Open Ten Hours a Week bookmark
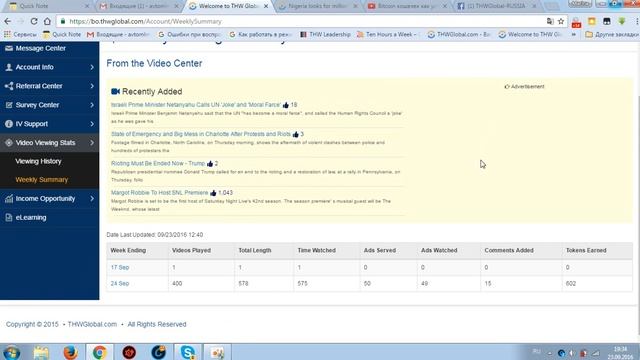640x360 pixels. coord(387,35)
